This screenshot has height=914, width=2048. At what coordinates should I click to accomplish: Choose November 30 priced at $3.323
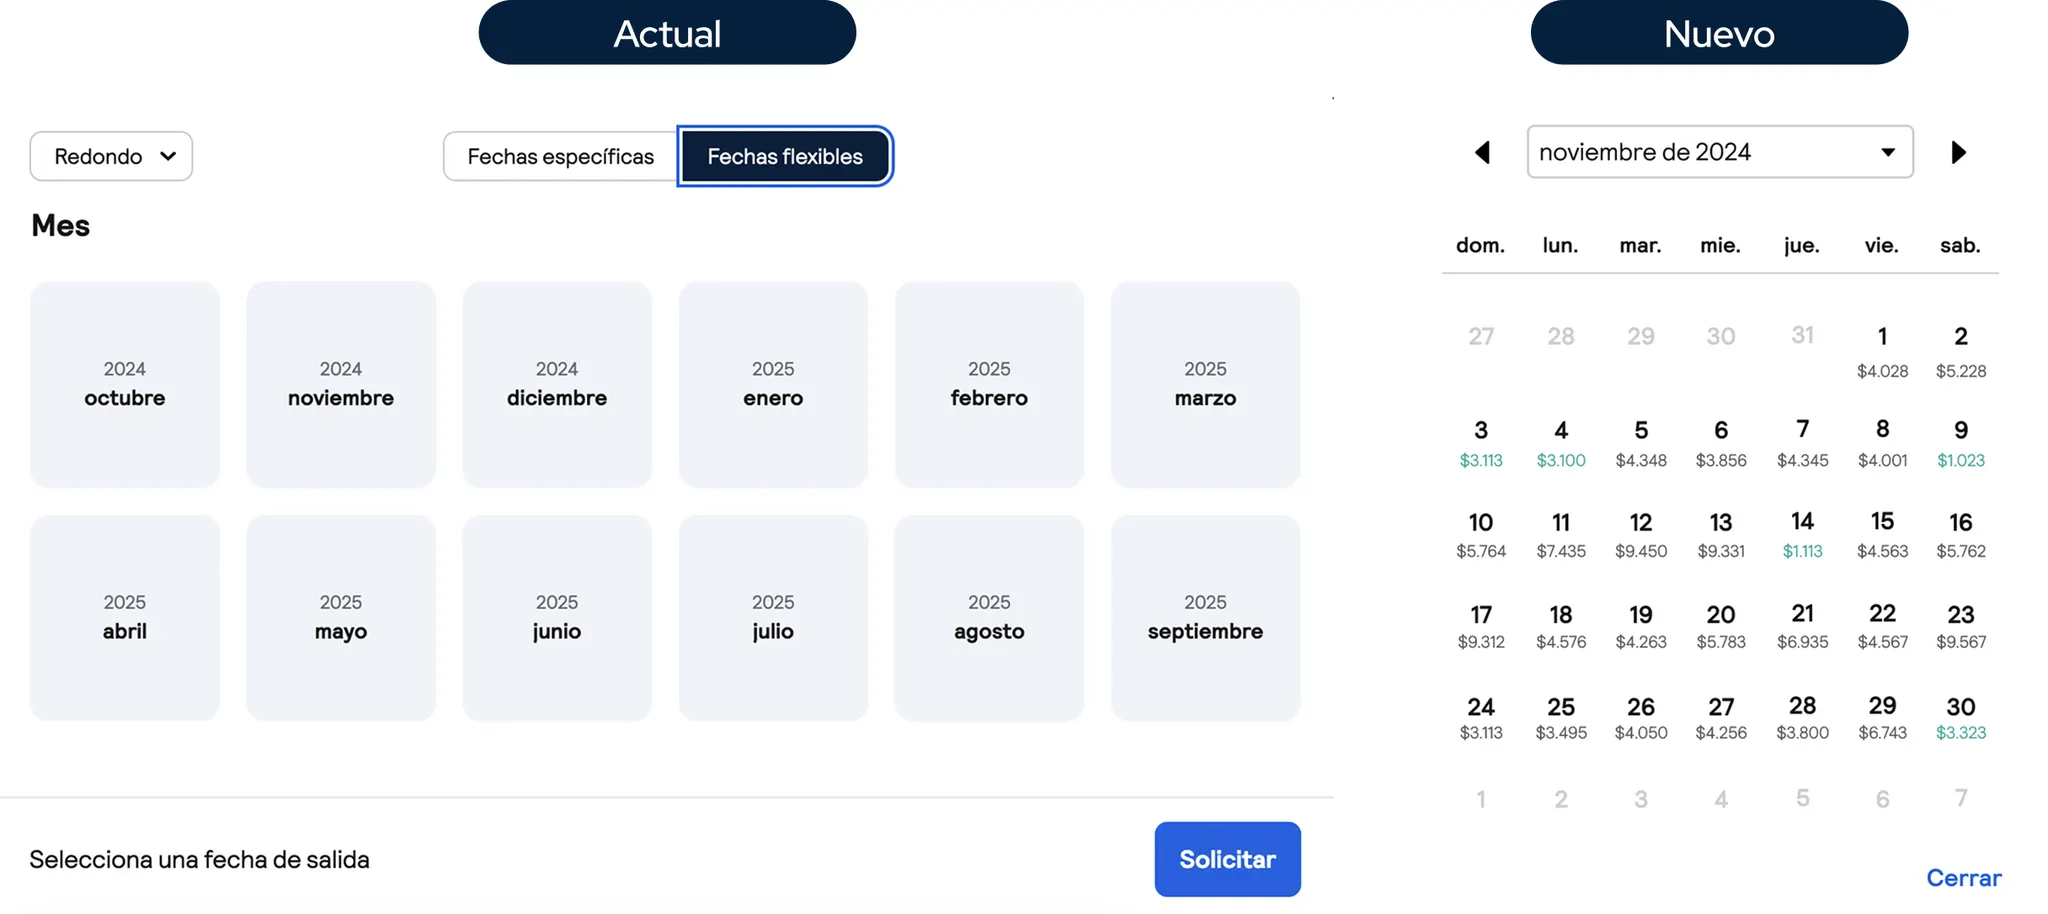pos(1960,717)
